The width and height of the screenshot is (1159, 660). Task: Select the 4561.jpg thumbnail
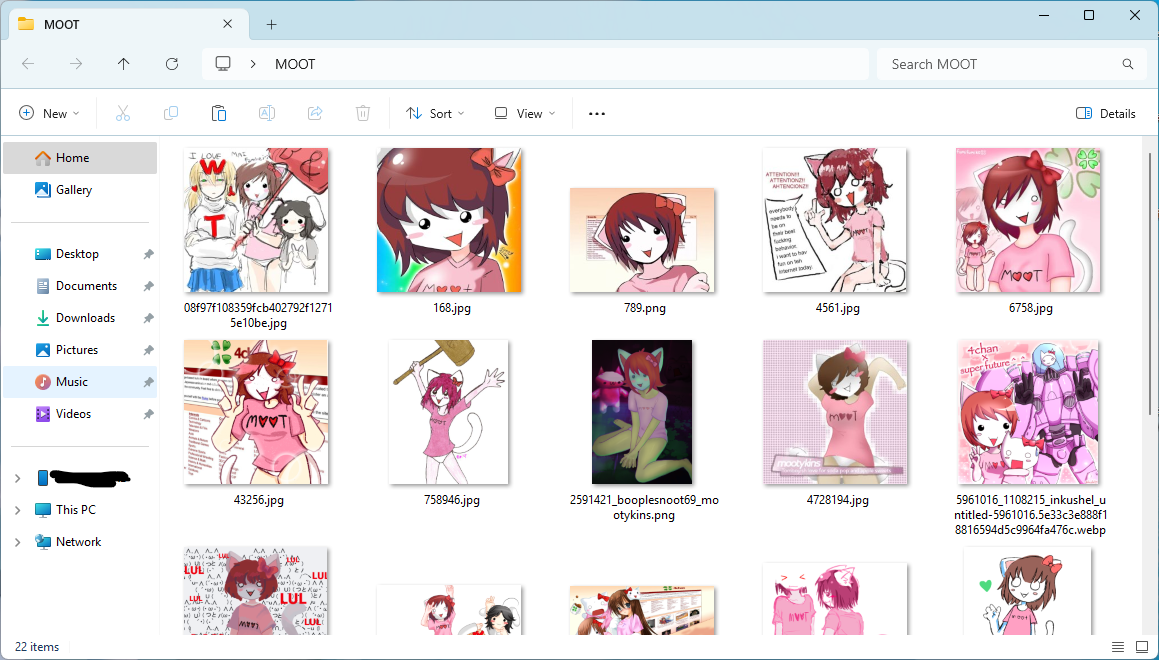tap(835, 220)
